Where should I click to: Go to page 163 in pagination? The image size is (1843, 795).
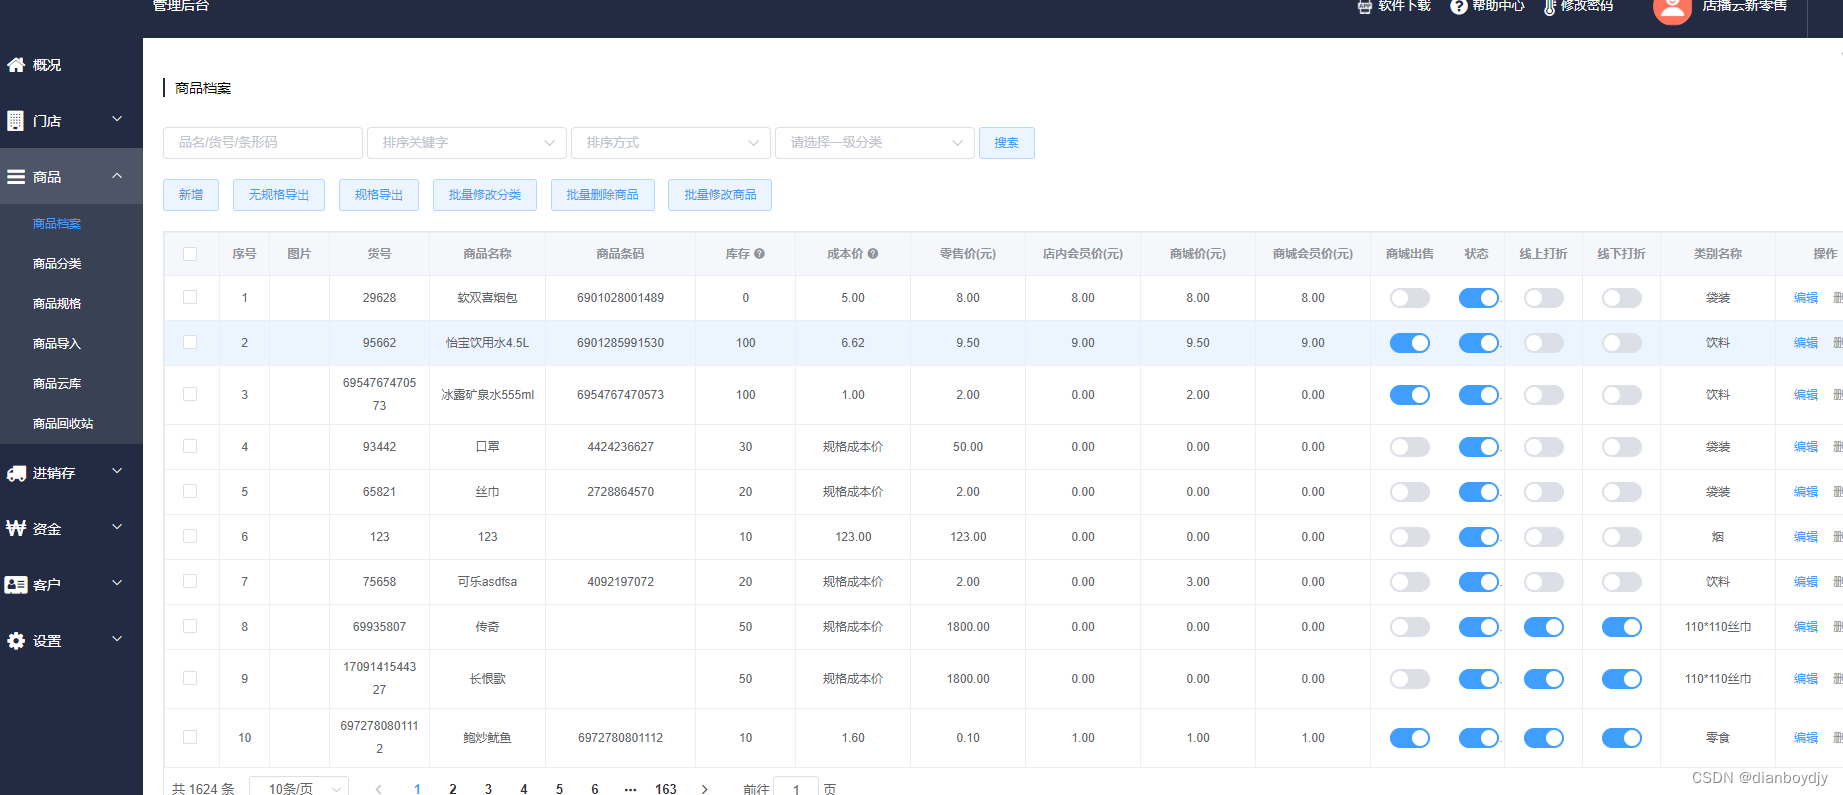(x=666, y=789)
